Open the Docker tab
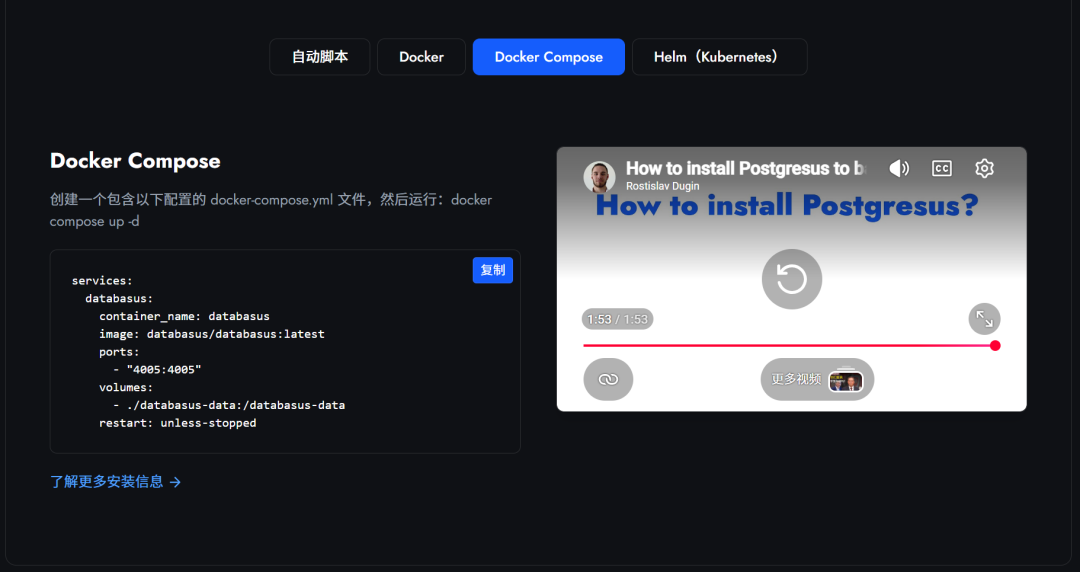The image size is (1080, 572). pos(422,57)
